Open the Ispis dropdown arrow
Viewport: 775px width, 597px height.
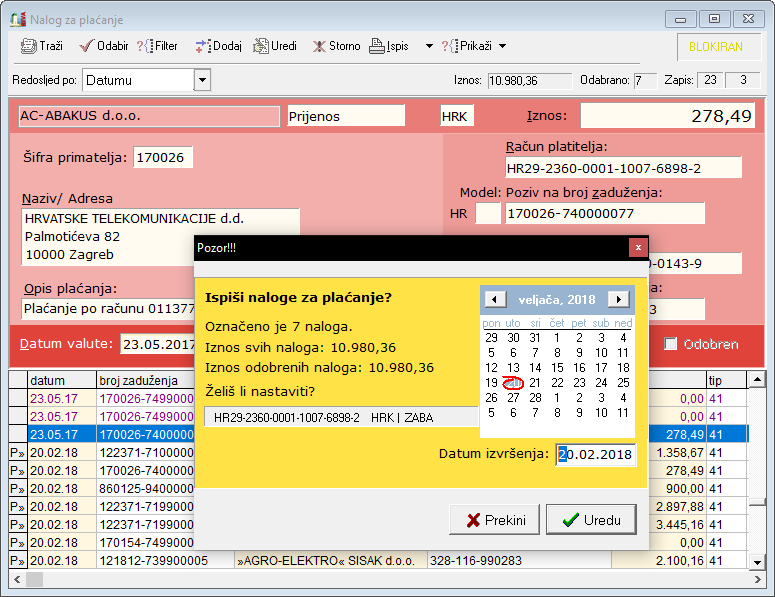click(429, 46)
